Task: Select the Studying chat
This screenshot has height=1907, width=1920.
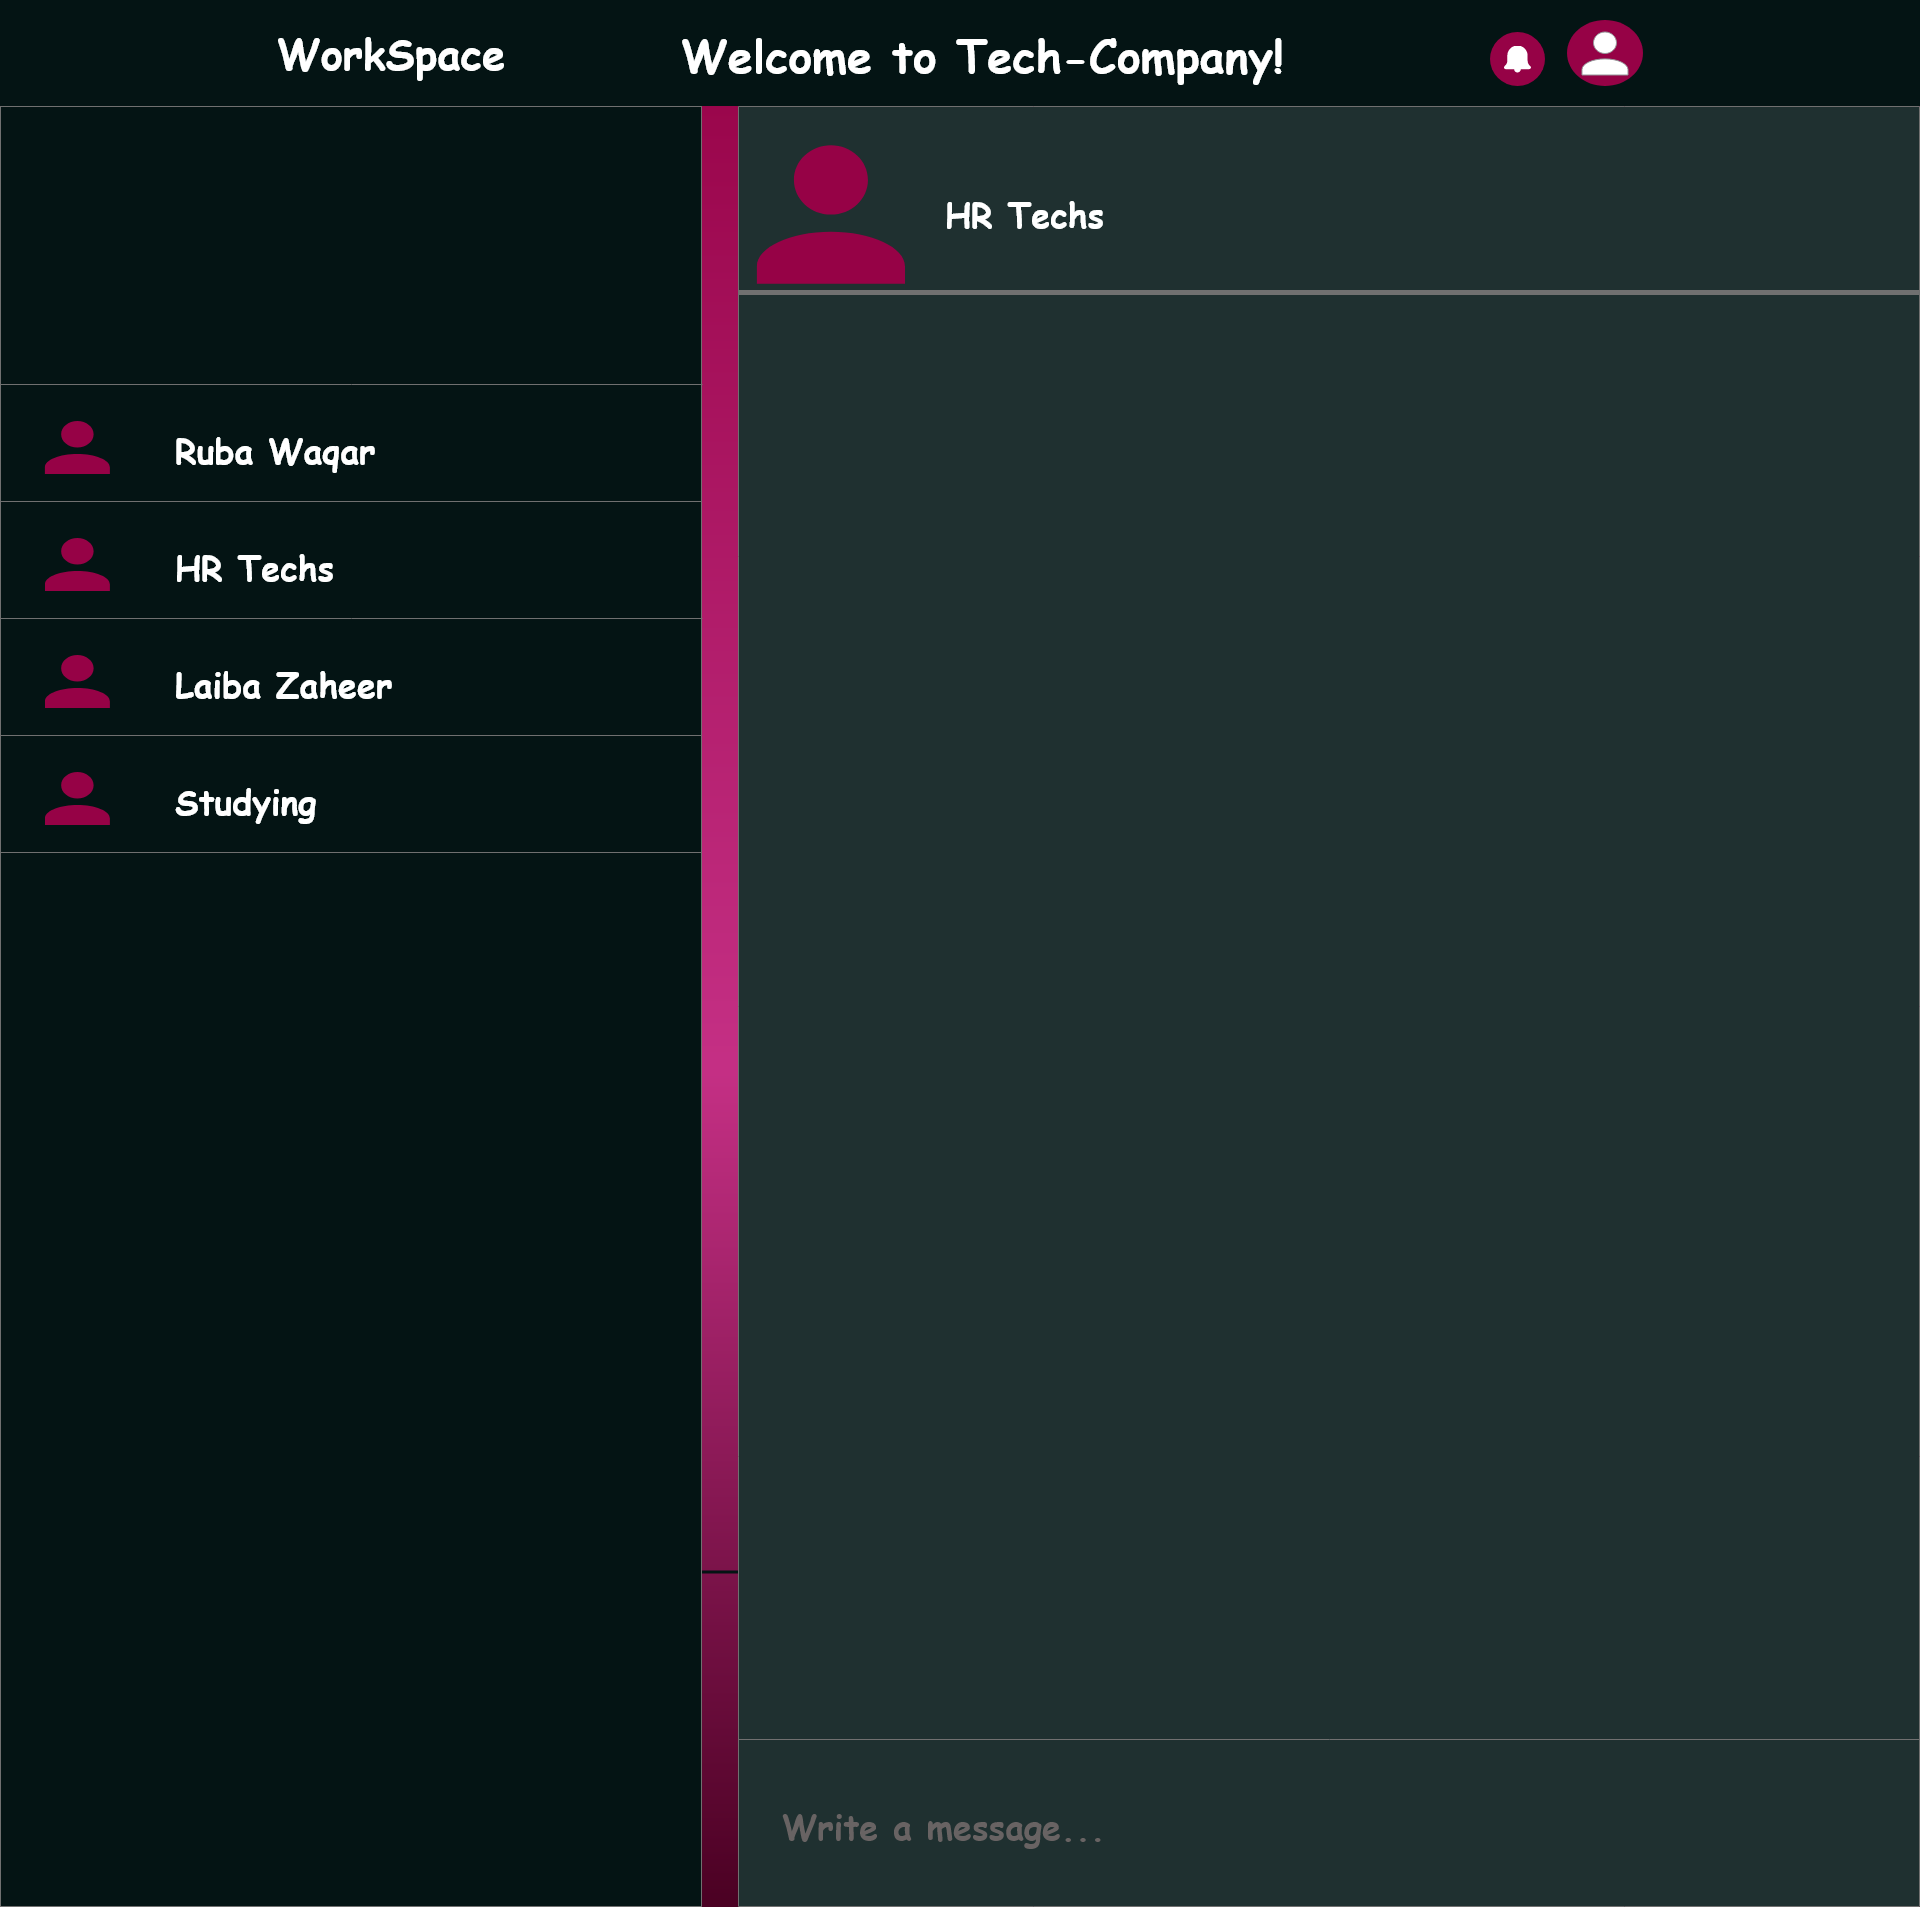Action: click(x=245, y=803)
